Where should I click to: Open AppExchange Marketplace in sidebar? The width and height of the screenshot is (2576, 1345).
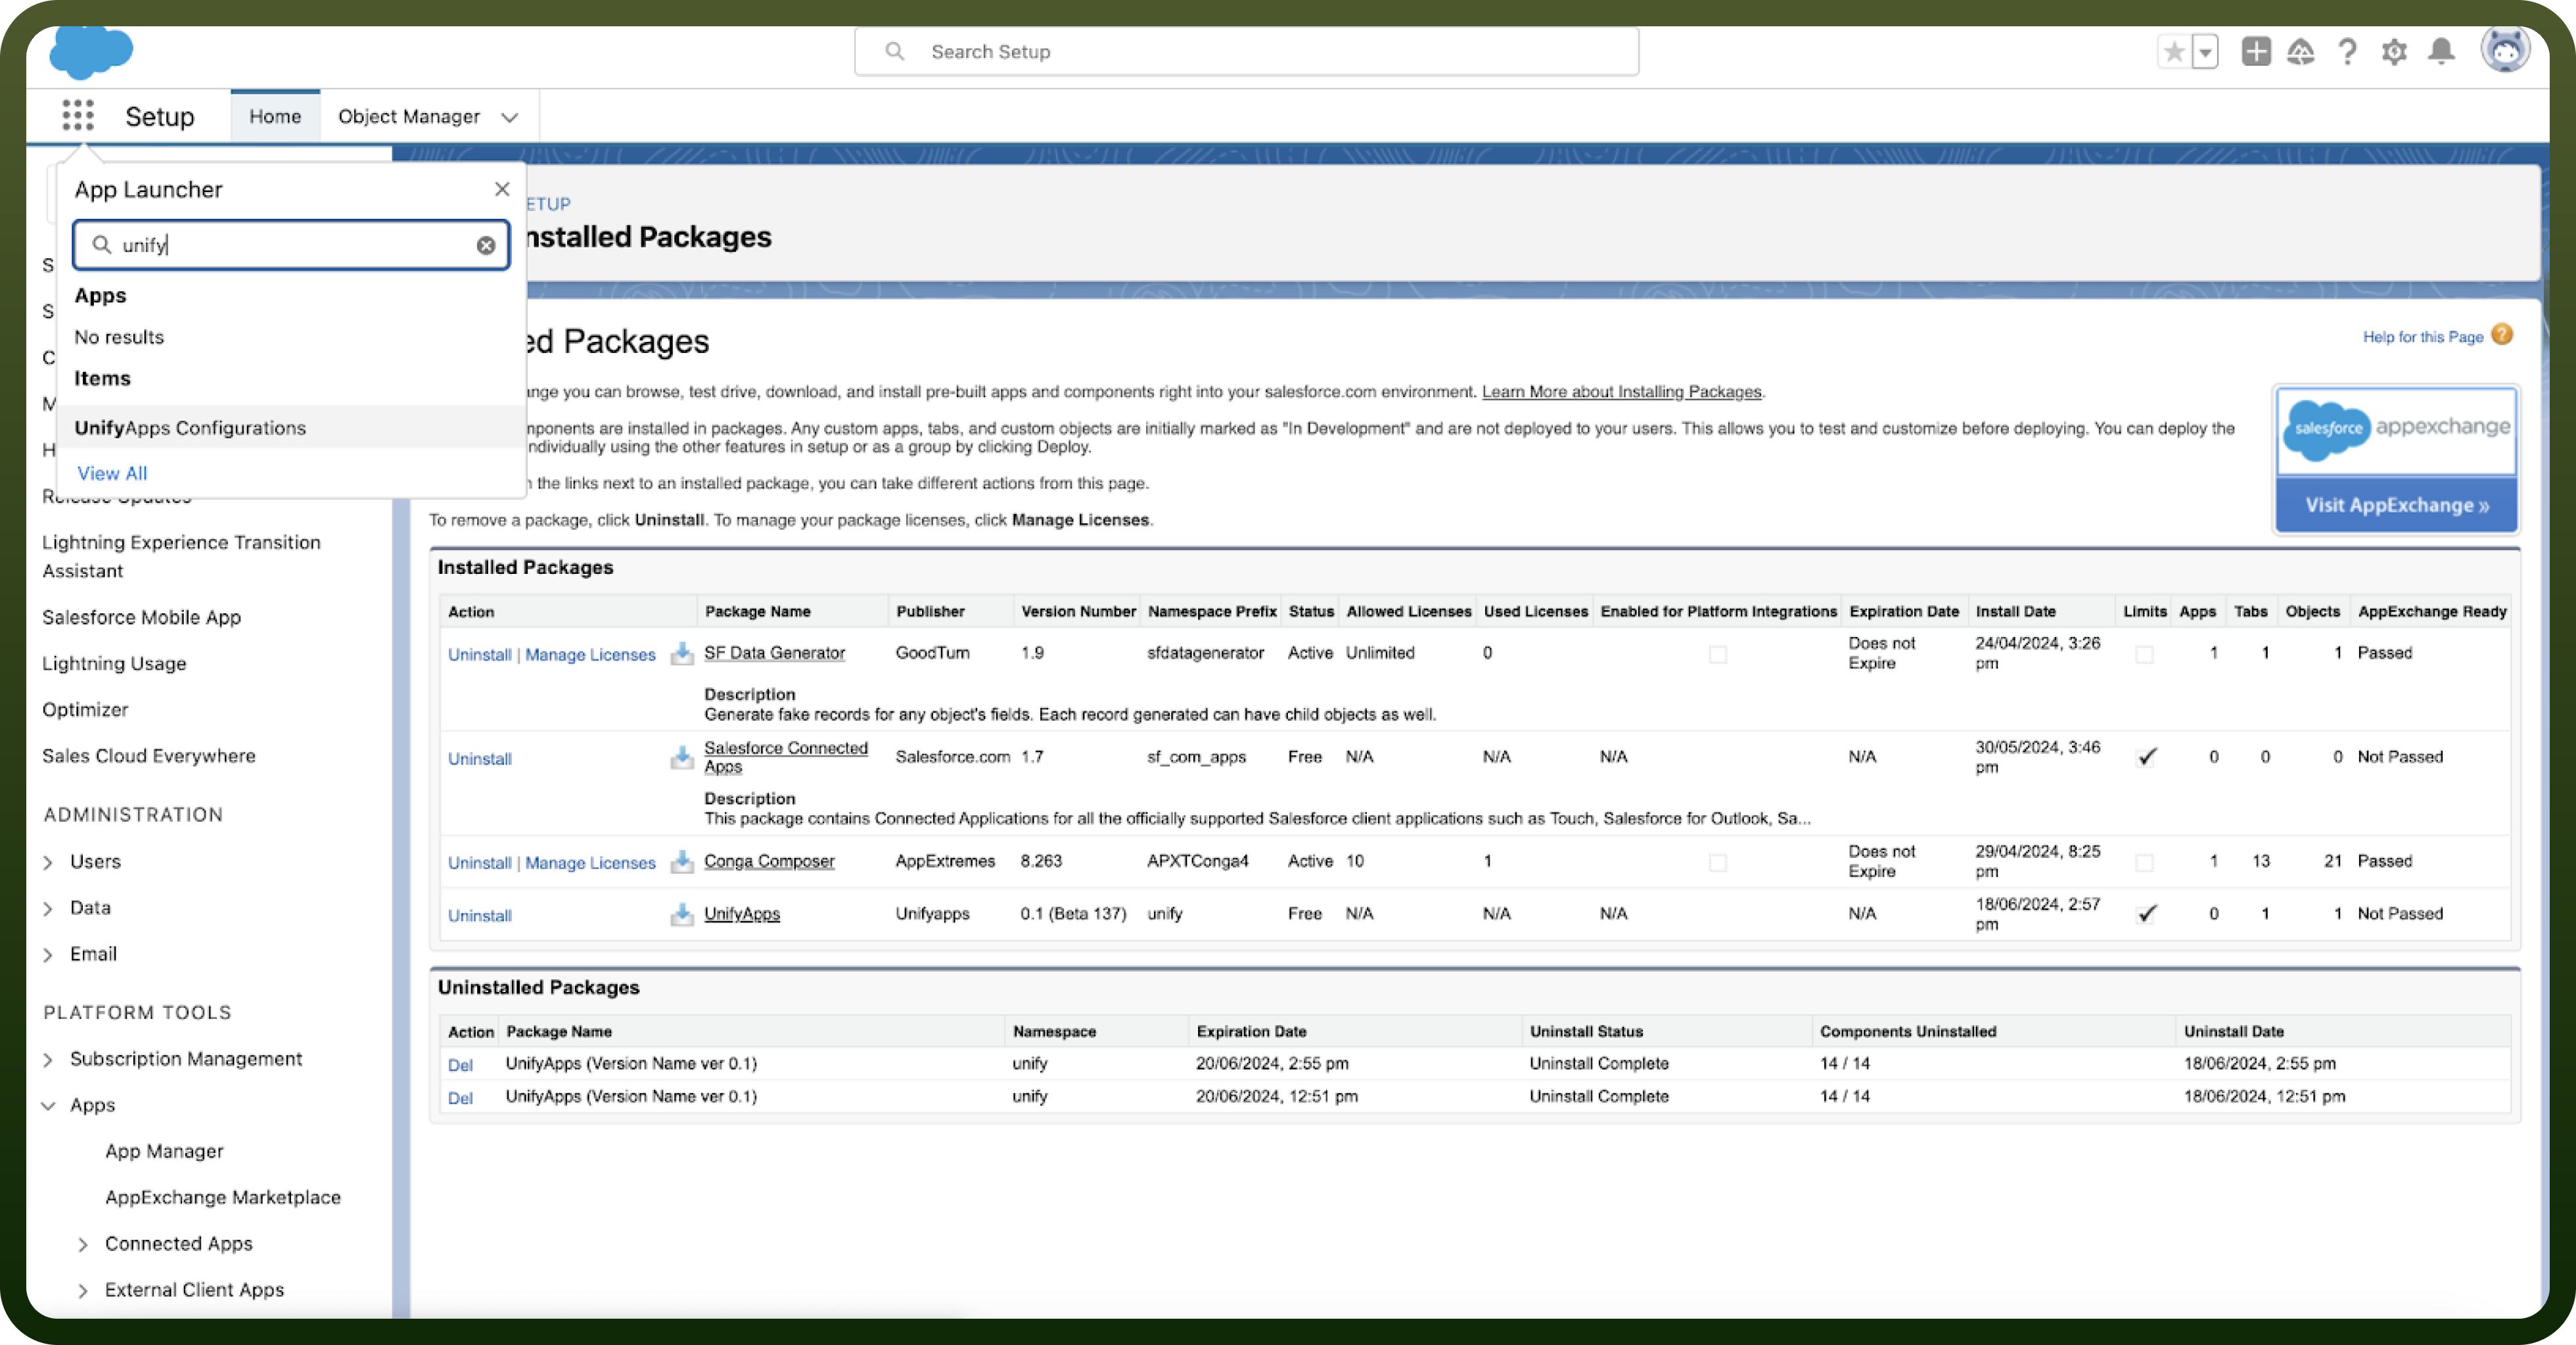tap(223, 1197)
